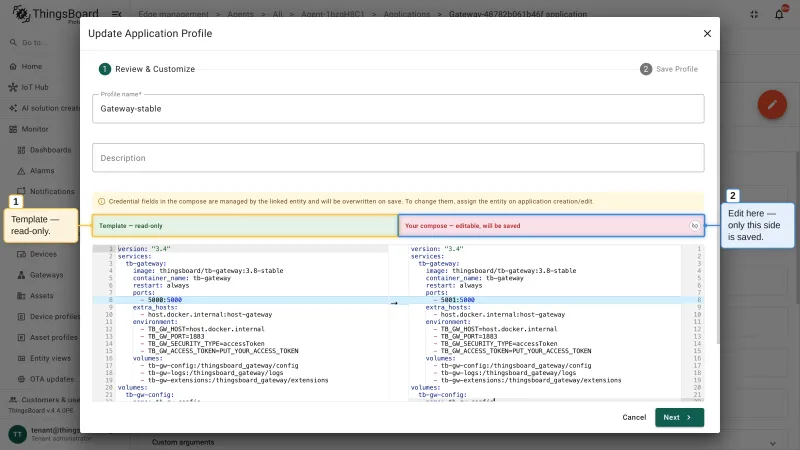The height and width of the screenshot is (450, 800).
Task: Click the Alarms warning icon
Action: (x=21, y=171)
